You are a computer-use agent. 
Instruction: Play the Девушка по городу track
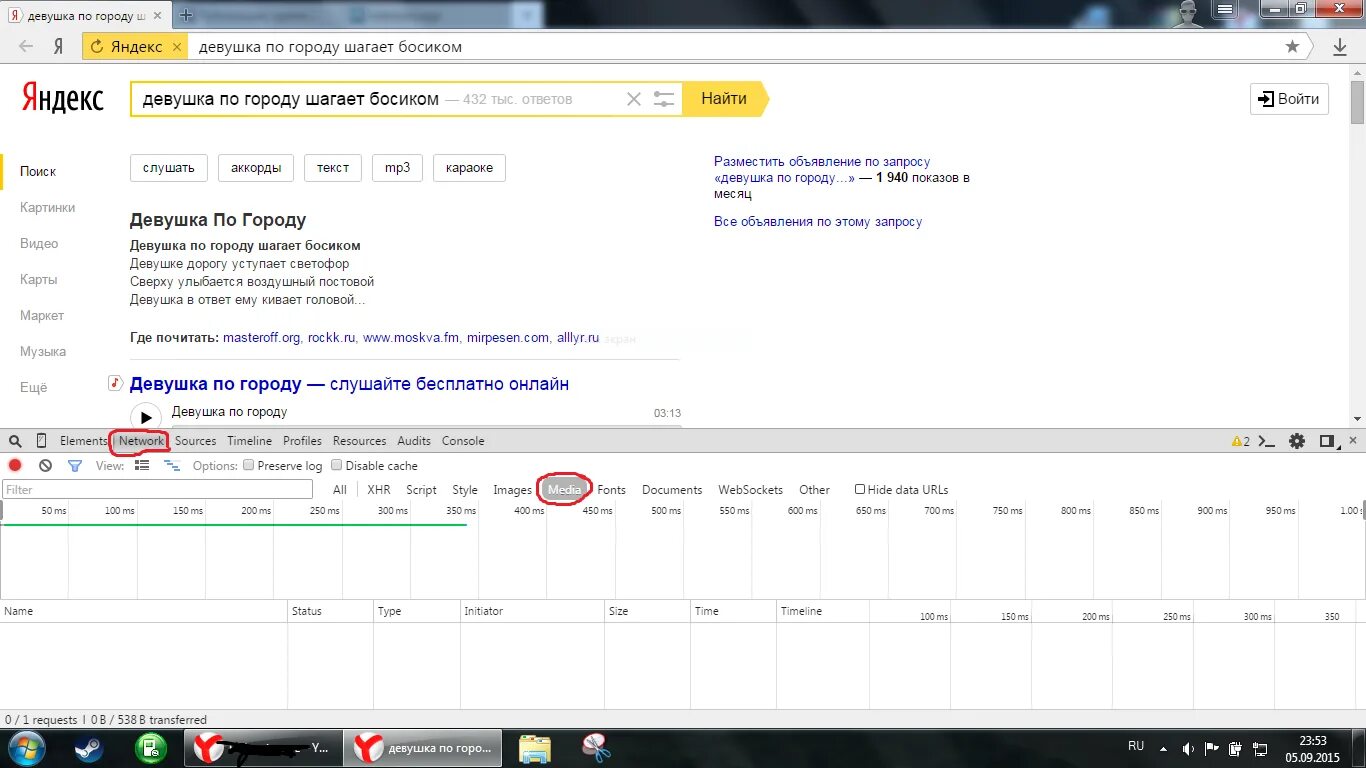point(146,417)
